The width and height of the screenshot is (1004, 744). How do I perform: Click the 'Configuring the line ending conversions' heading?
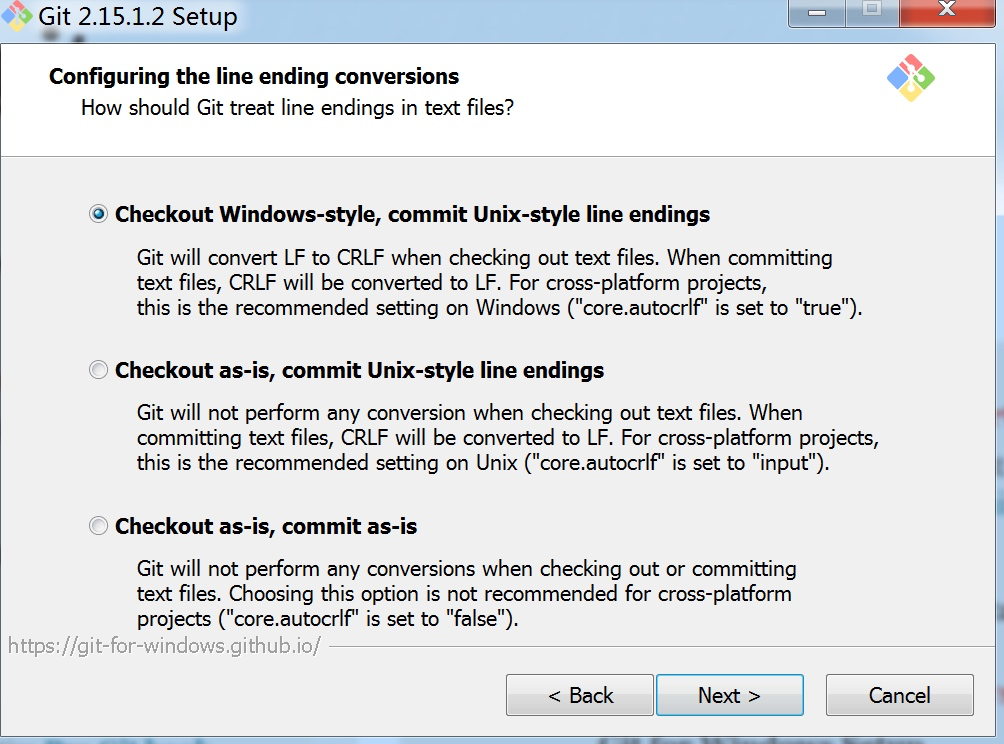254,76
